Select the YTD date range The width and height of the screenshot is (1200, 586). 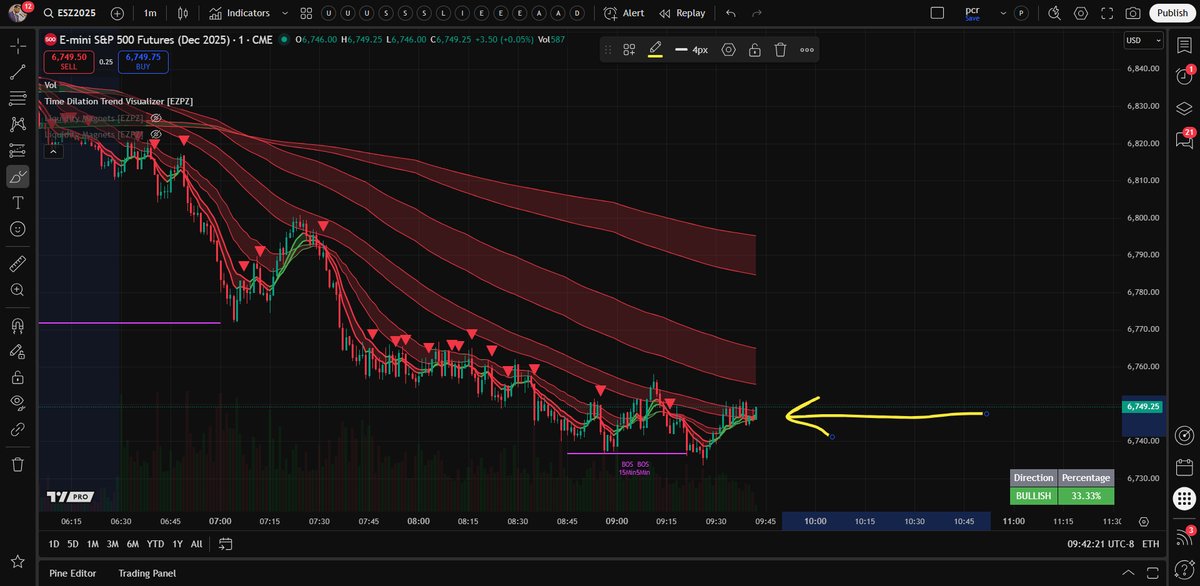pos(155,544)
